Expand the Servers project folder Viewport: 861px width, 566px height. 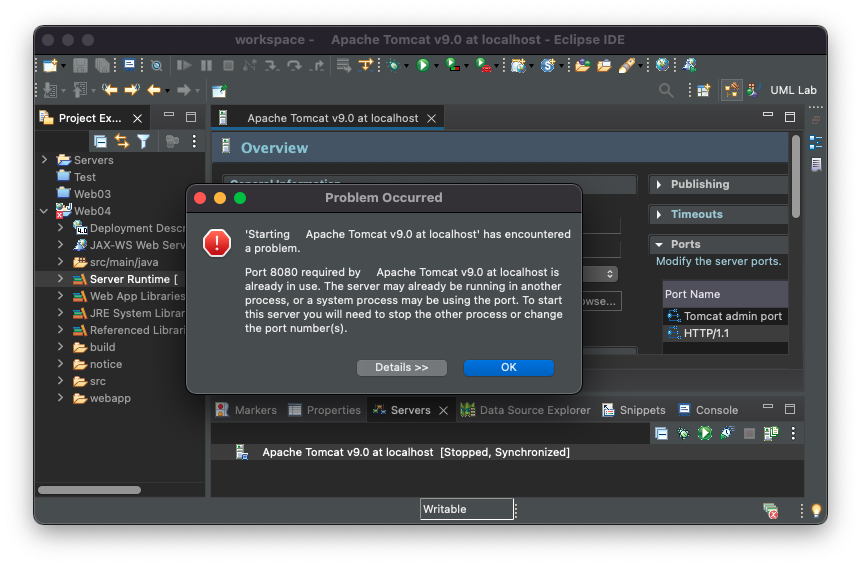[44, 160]
